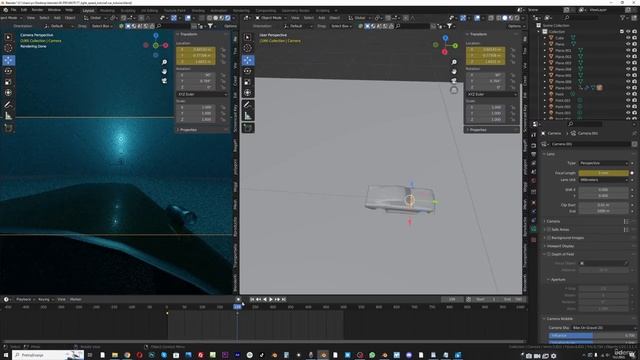Jump to the timeline end frame

coord(284,300)
